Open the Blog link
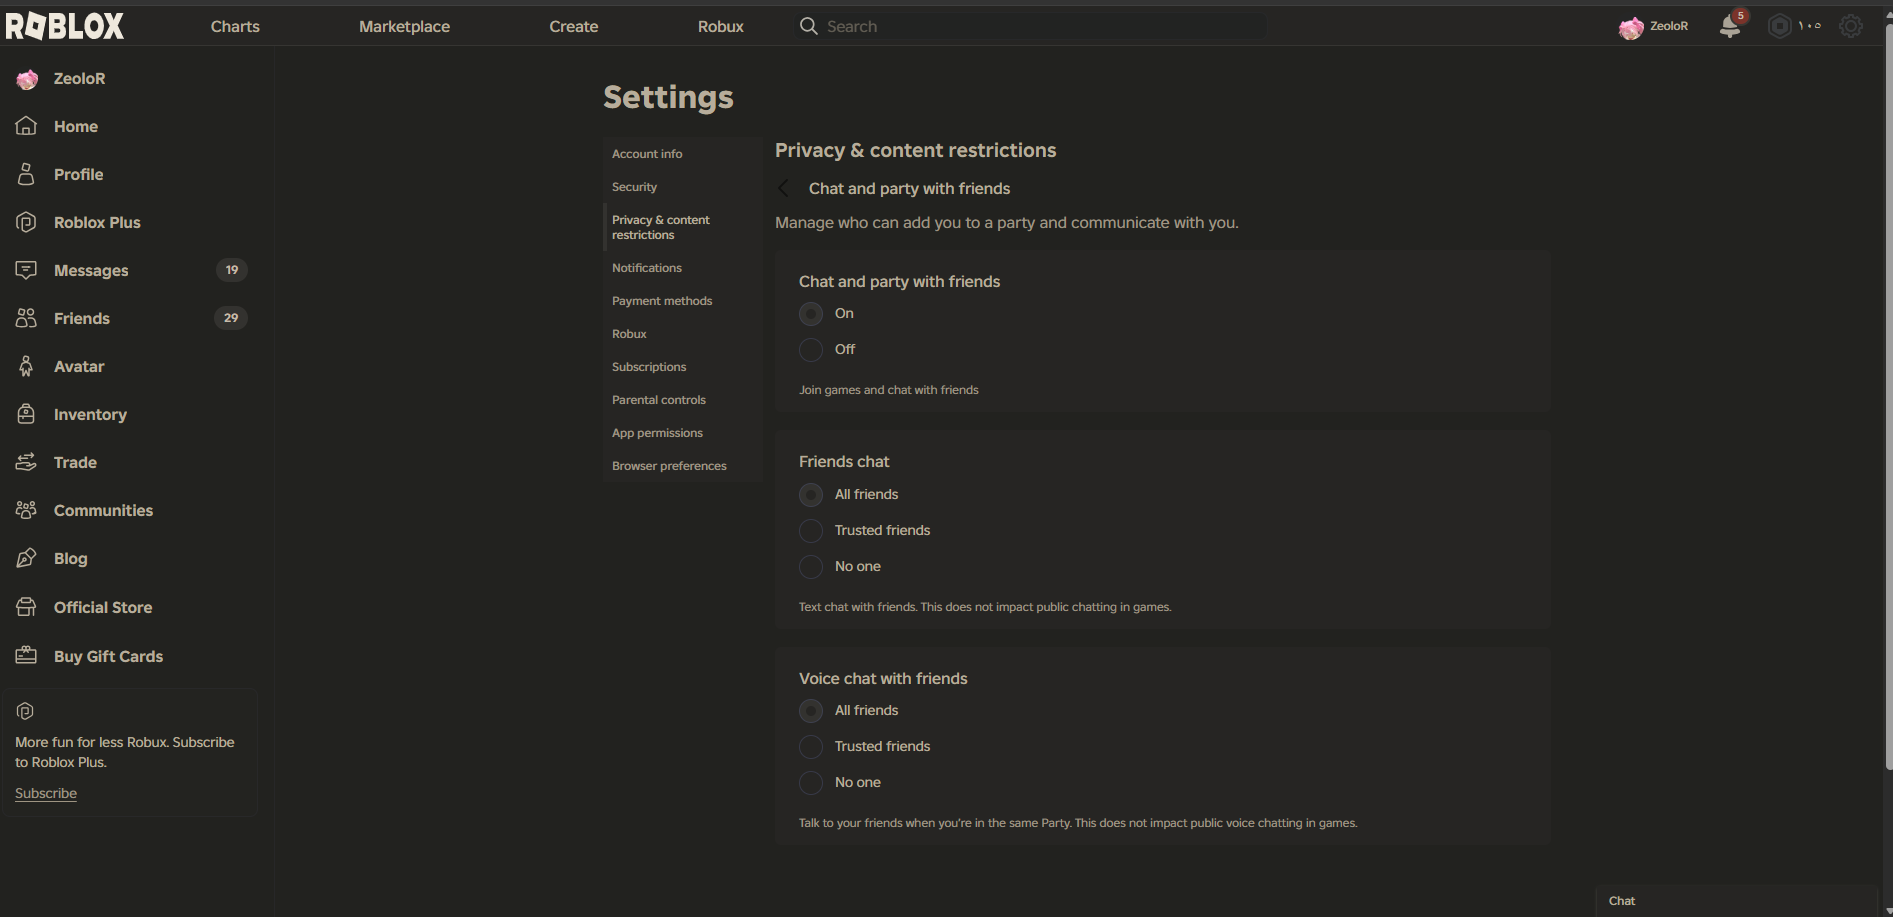 coord(71,559)
